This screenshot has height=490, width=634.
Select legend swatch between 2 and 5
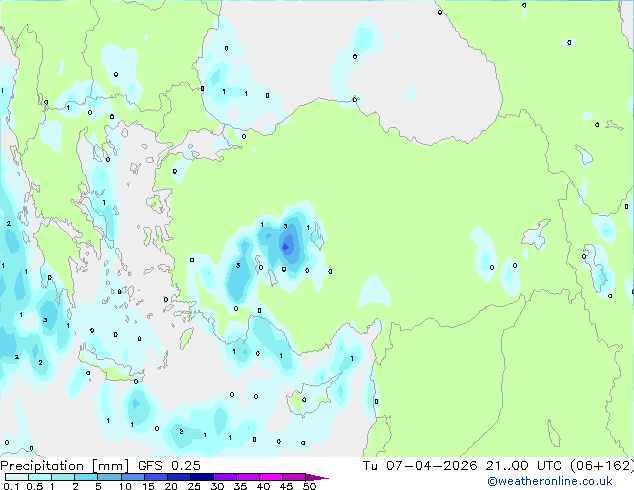(86, 477)
